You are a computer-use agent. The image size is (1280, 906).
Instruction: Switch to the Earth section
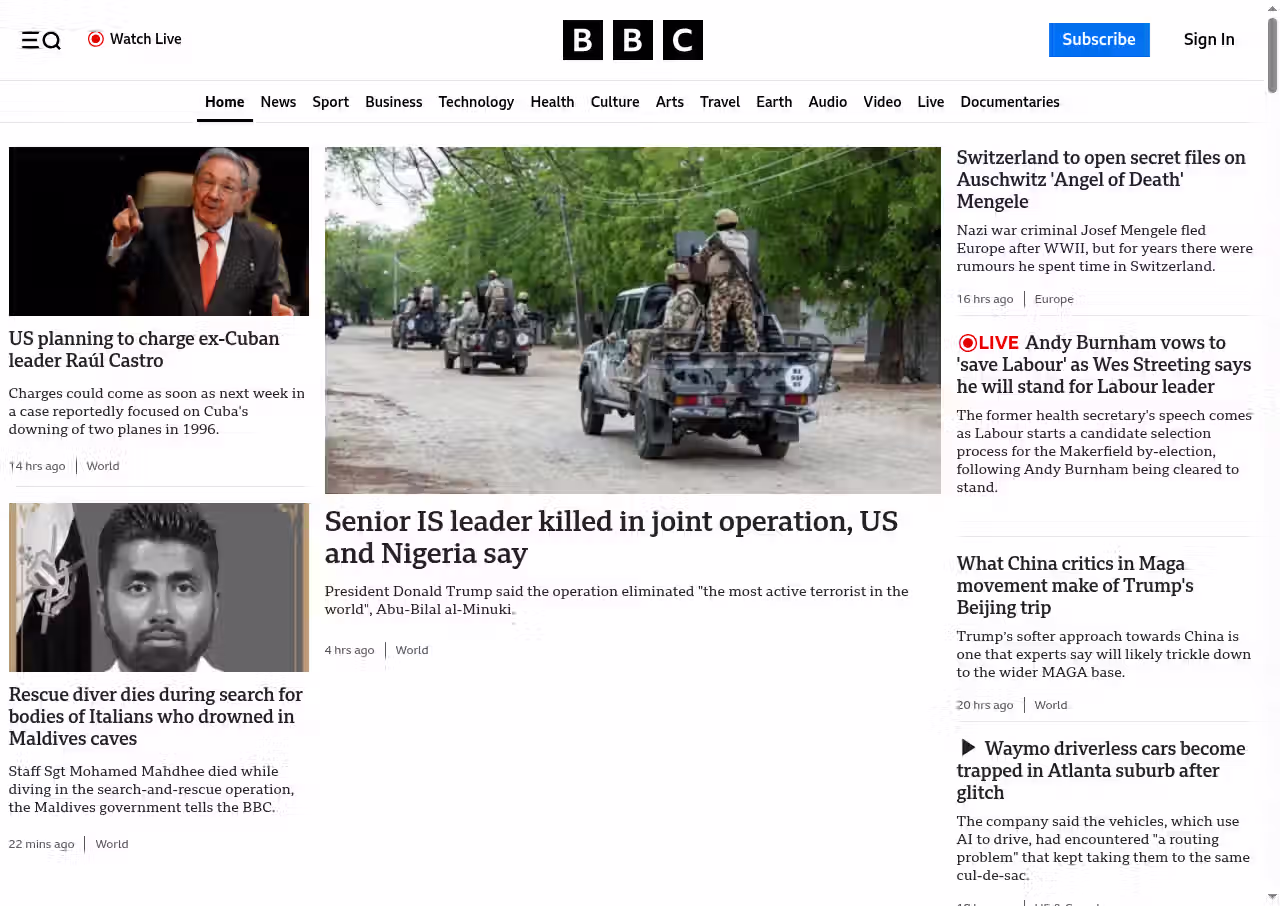(774, 102)
